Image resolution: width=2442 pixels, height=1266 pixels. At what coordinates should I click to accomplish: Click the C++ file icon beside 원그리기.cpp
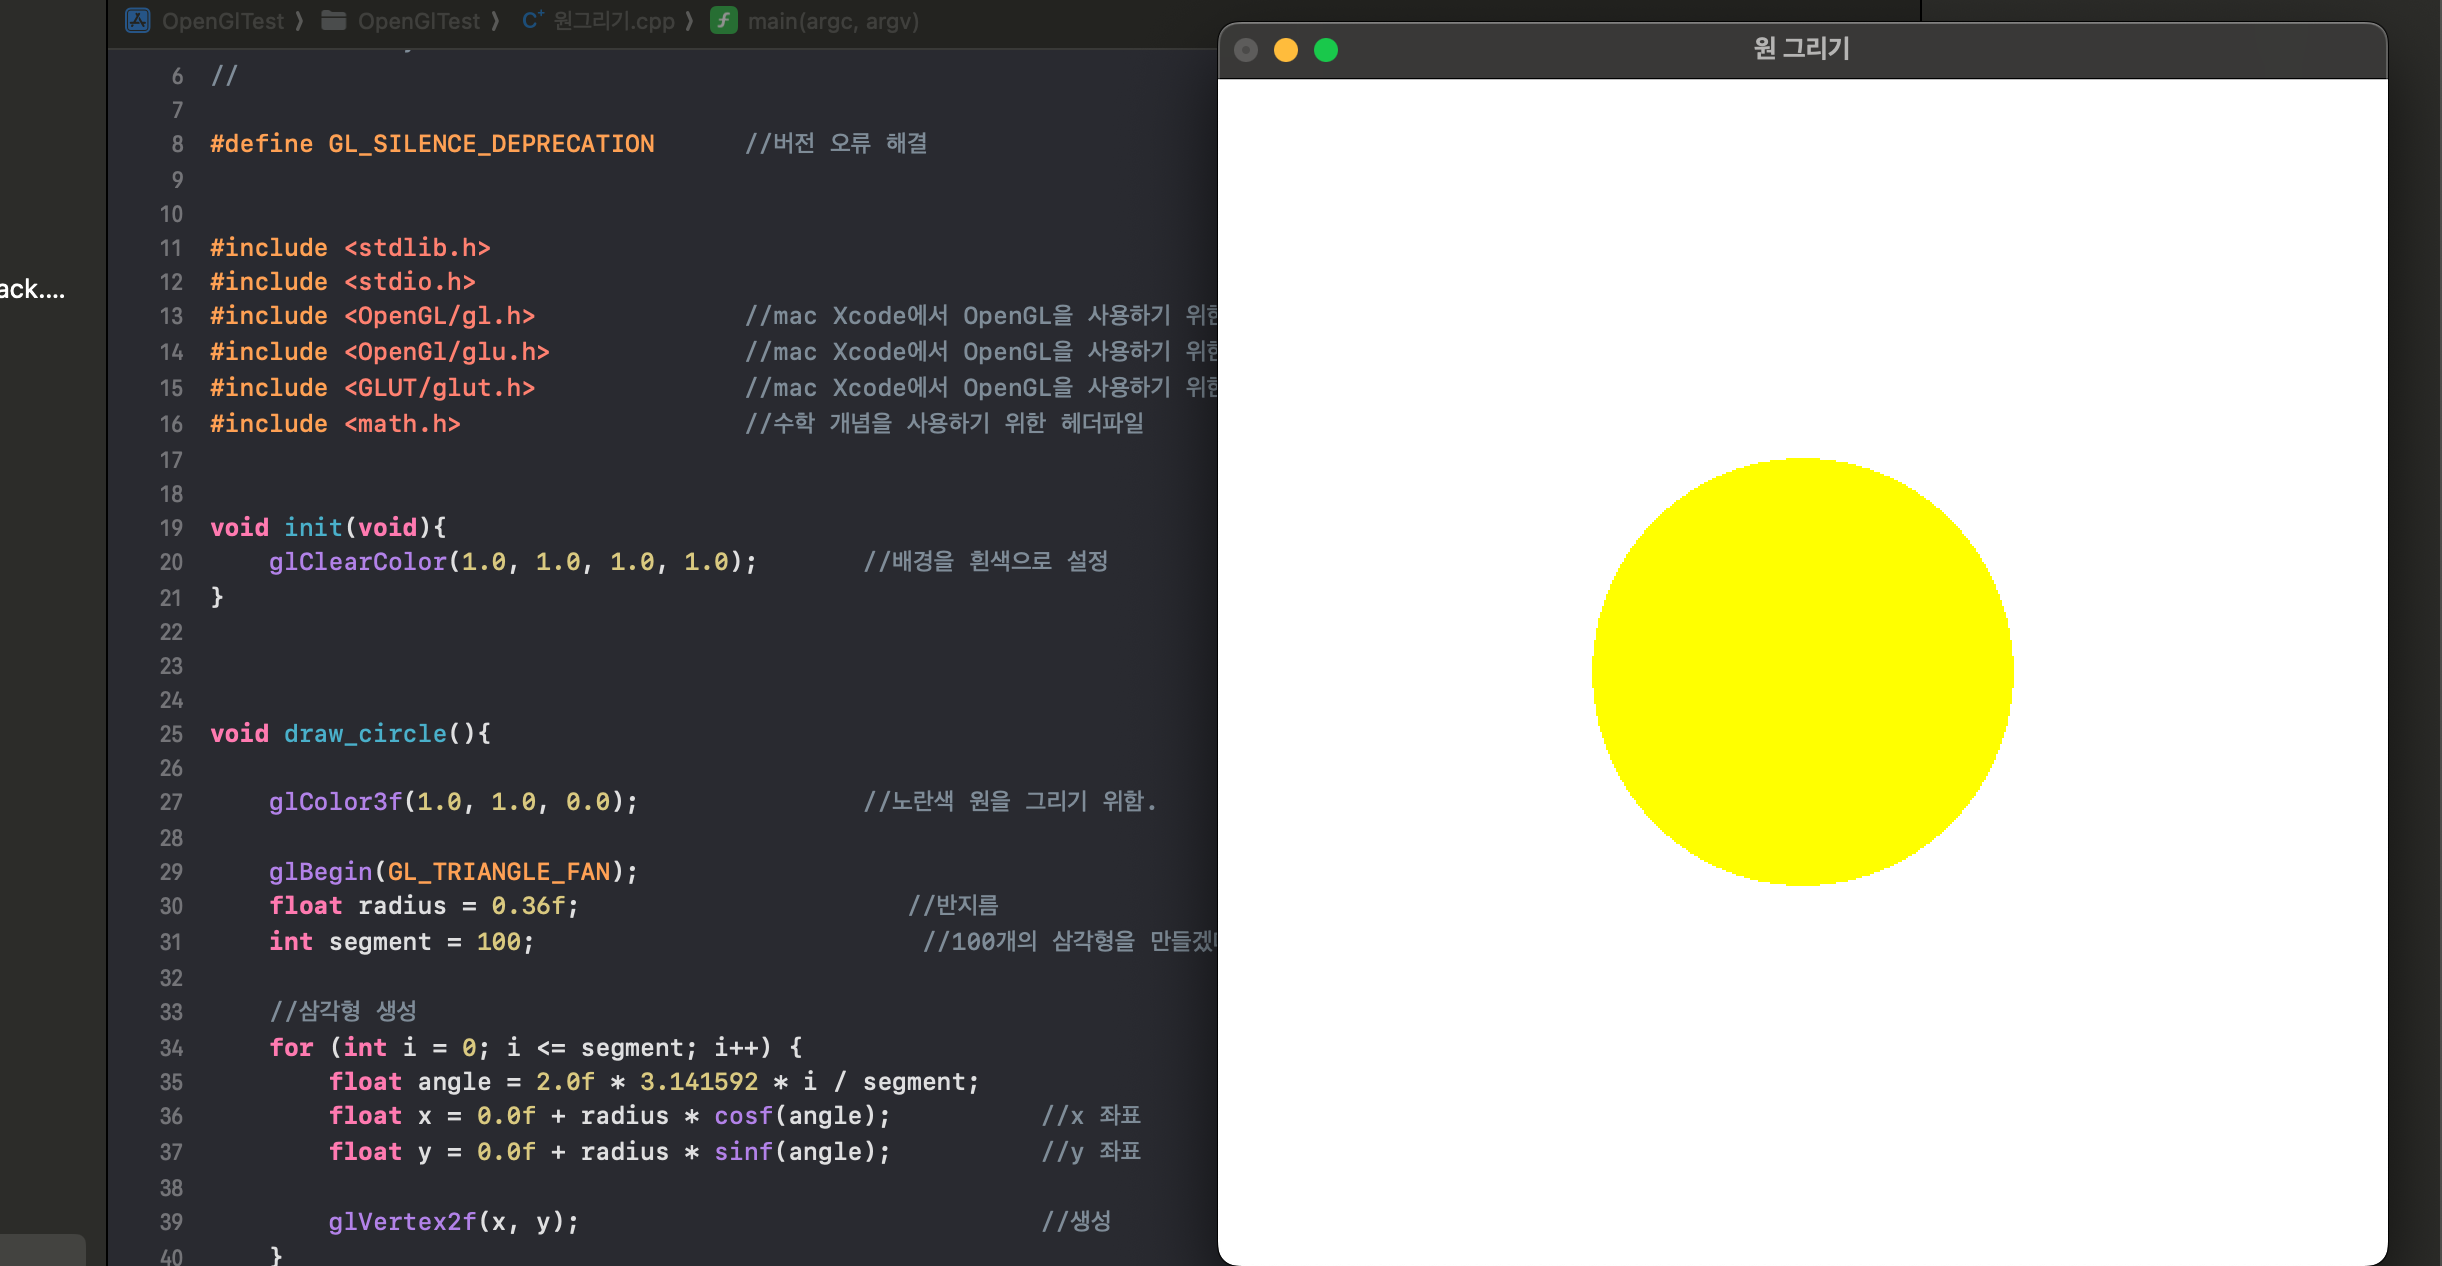coord(532,20)
